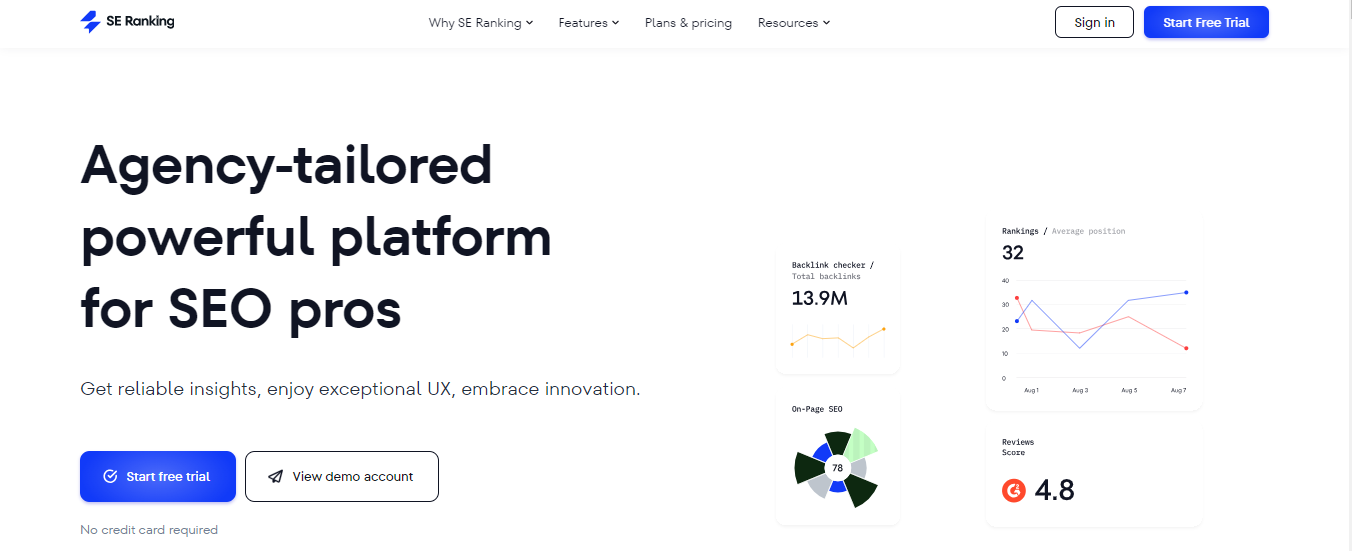Click the red start point on rankings chart
This screenshot has height=551, width=1352.
coord(1017,298)
